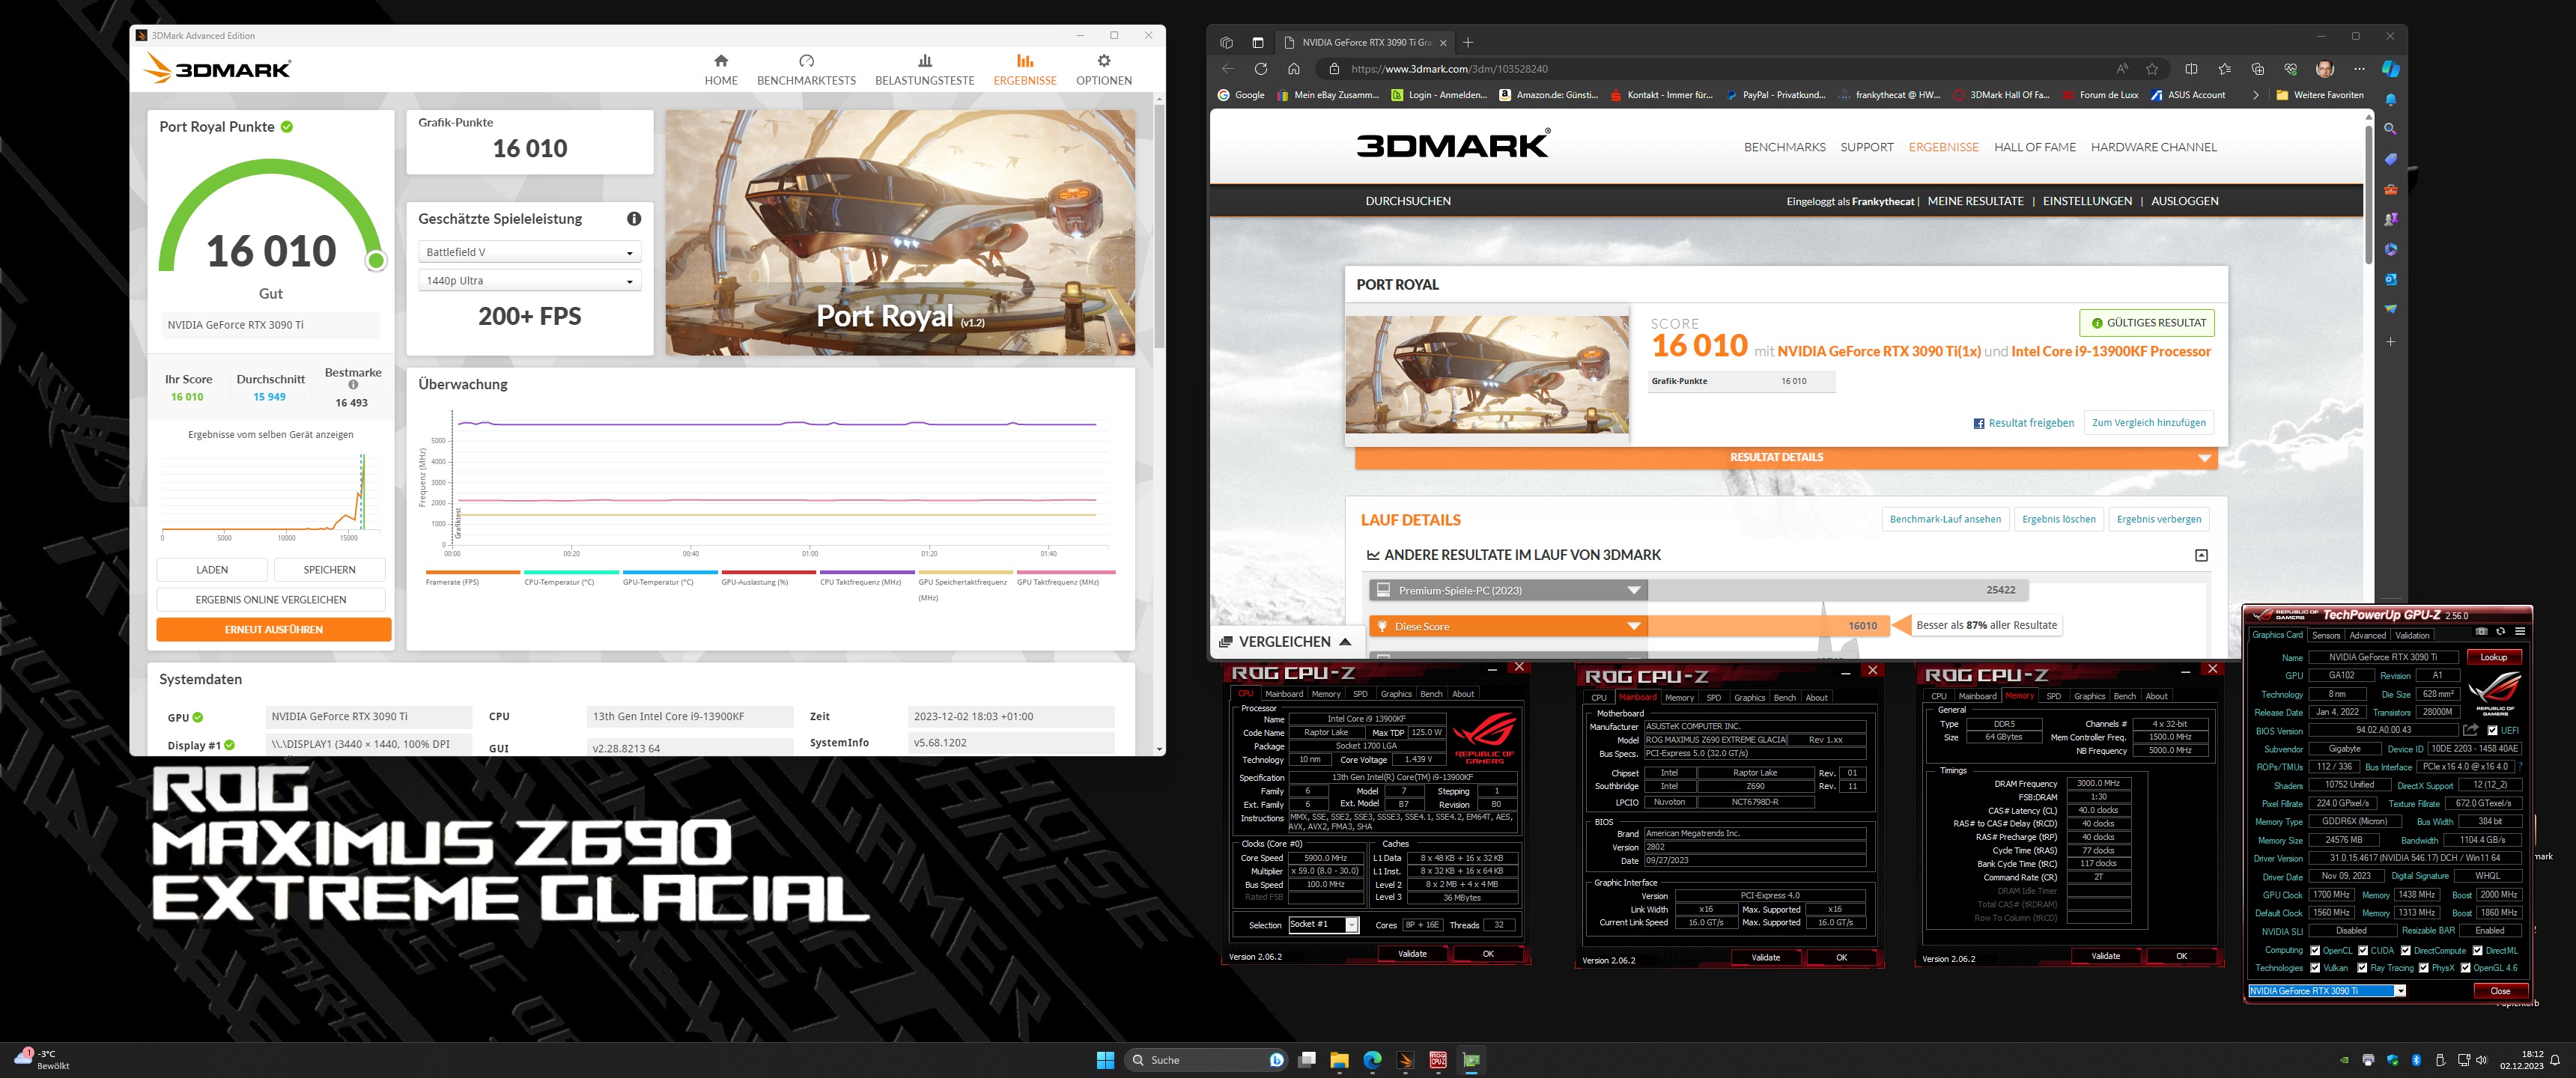Screen dimensions: 2576x1078
Task: Open Edge Collections icon
Action: tap(2258, 69)
